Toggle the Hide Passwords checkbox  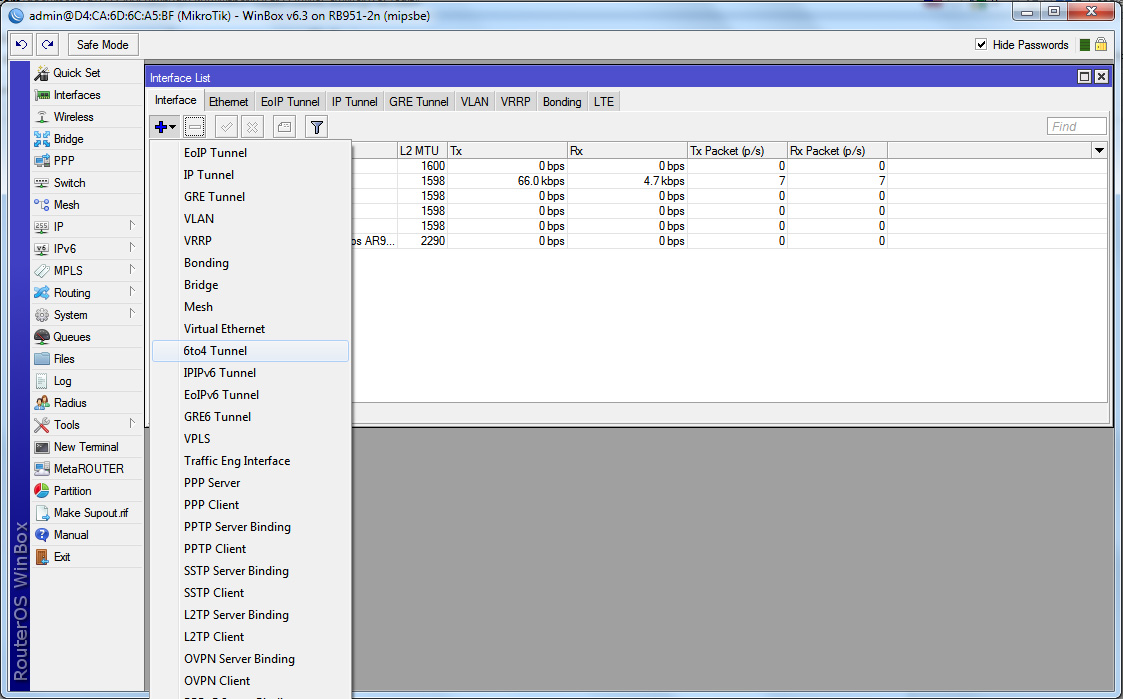(981, 45)
